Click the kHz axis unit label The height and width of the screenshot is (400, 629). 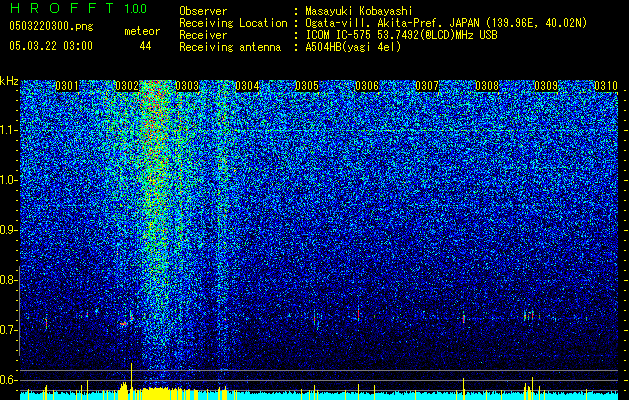pos(9,81)
